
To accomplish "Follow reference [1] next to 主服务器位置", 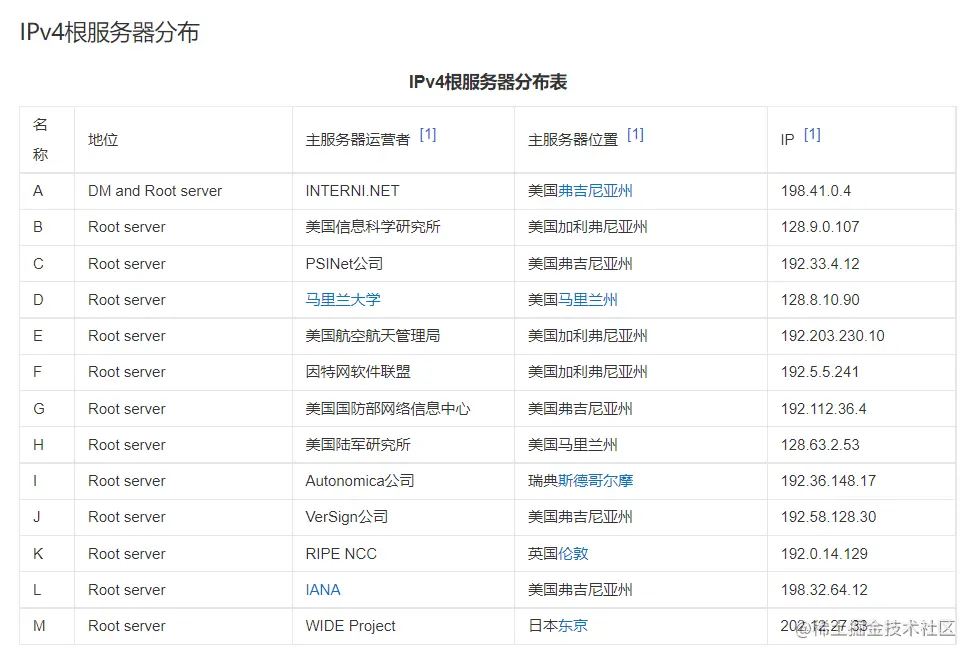I will pos(635,134).
